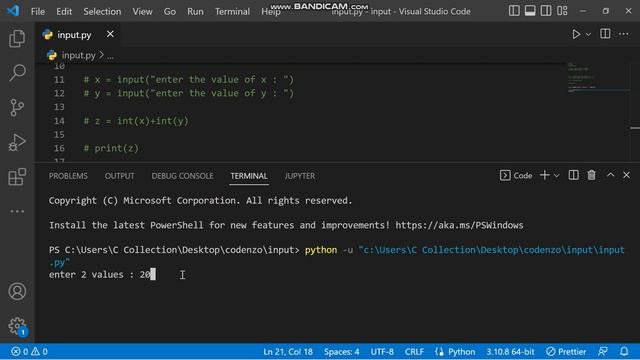Open the Manage gear menu
Viewport: 640px width, 360px height.
(x=17, y=326)
